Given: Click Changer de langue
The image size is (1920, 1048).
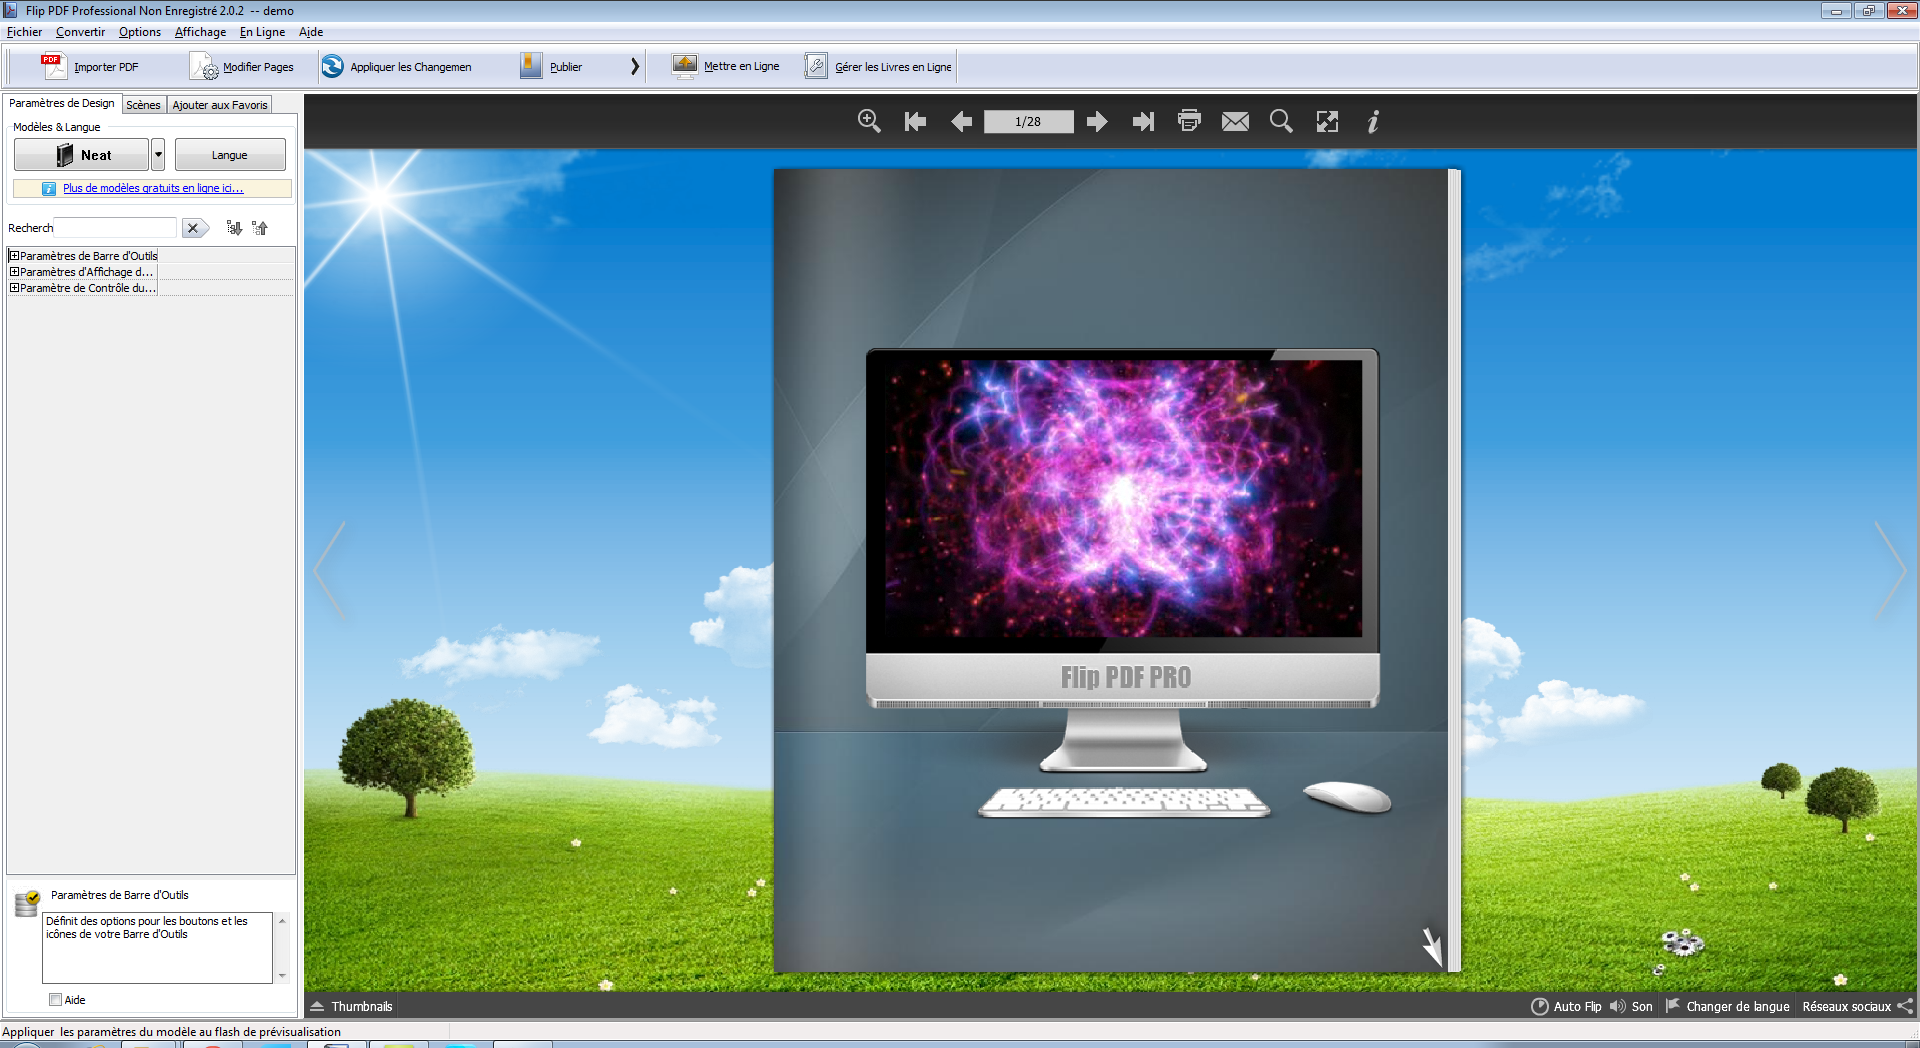Looking at the screenshot, I should point(1727,1007).
